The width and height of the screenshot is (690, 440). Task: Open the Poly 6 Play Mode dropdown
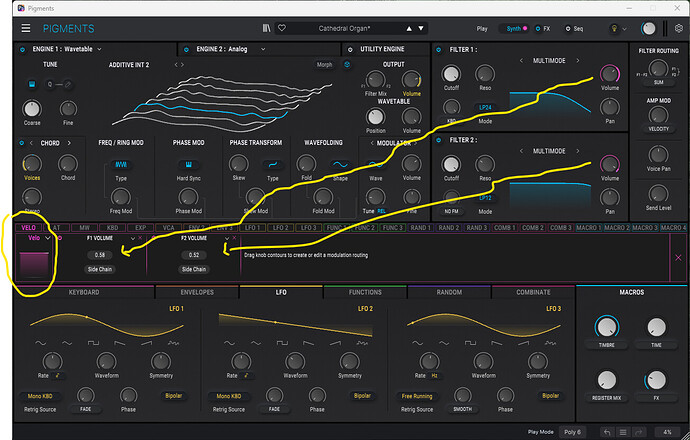(x=573, y=433)
